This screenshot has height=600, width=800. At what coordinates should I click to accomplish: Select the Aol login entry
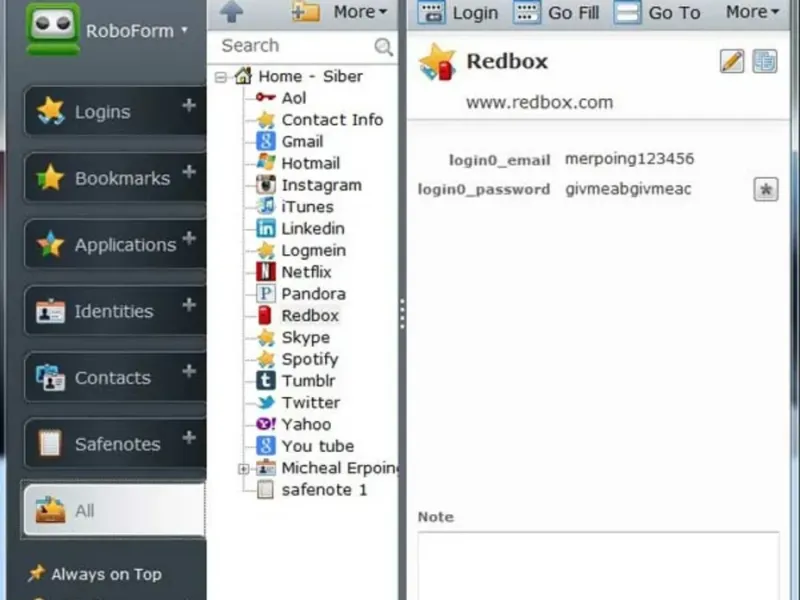pos(281,97)
